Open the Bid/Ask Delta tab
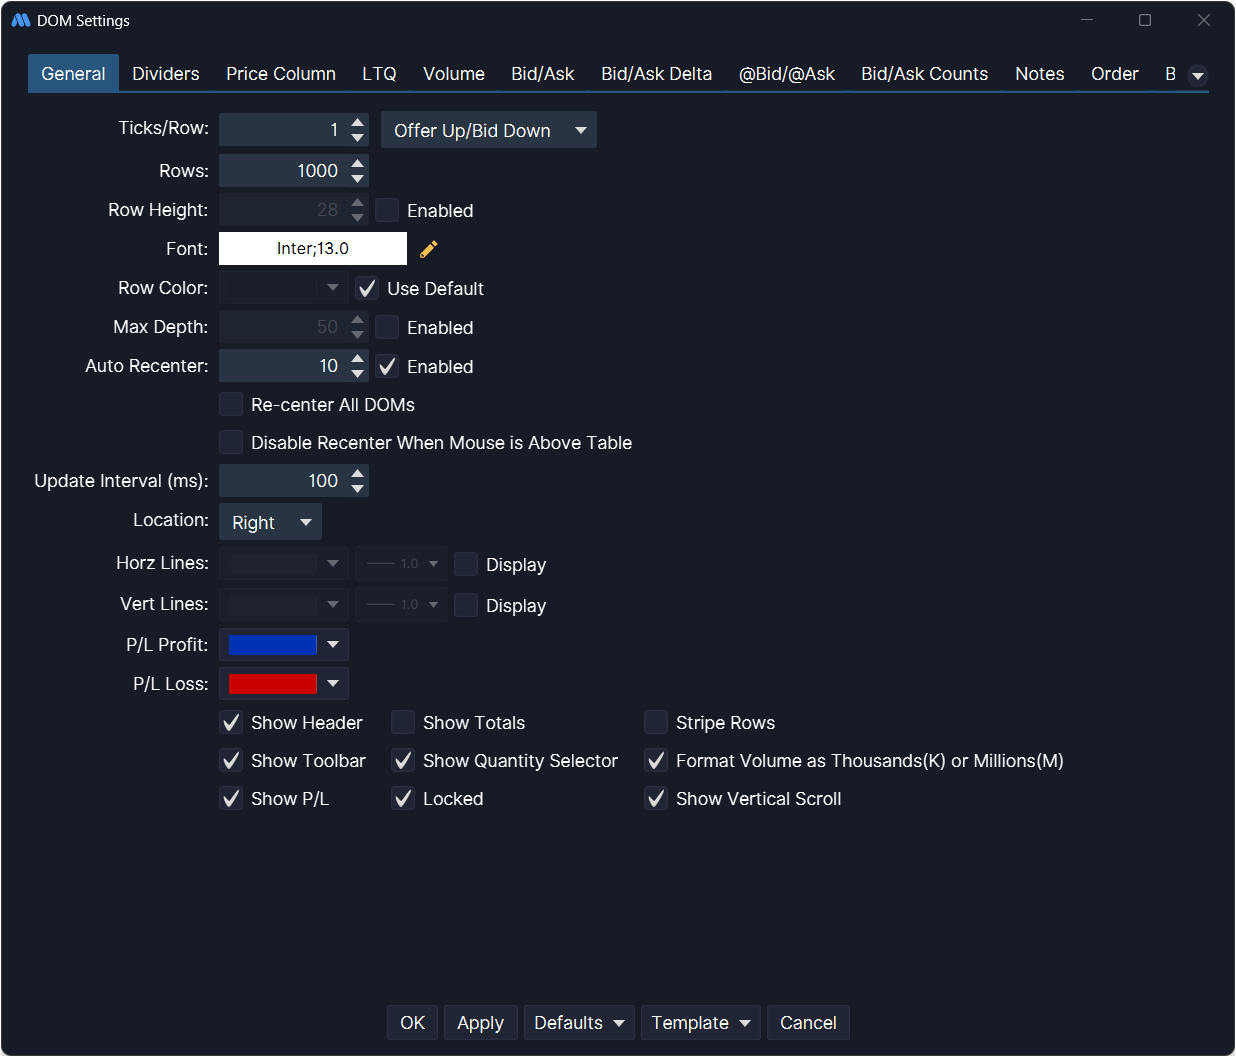This screenshot has height=1057, width=1236. click(x=656, y=74)
